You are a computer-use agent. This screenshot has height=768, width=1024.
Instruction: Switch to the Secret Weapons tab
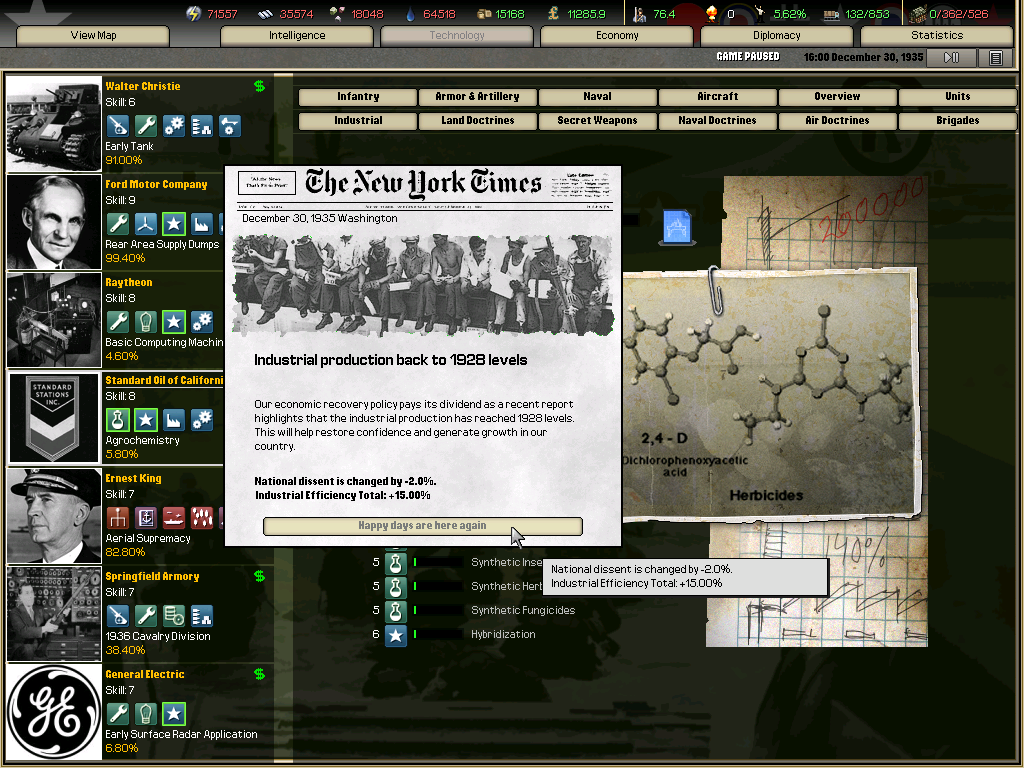click(x=597, y=120)
